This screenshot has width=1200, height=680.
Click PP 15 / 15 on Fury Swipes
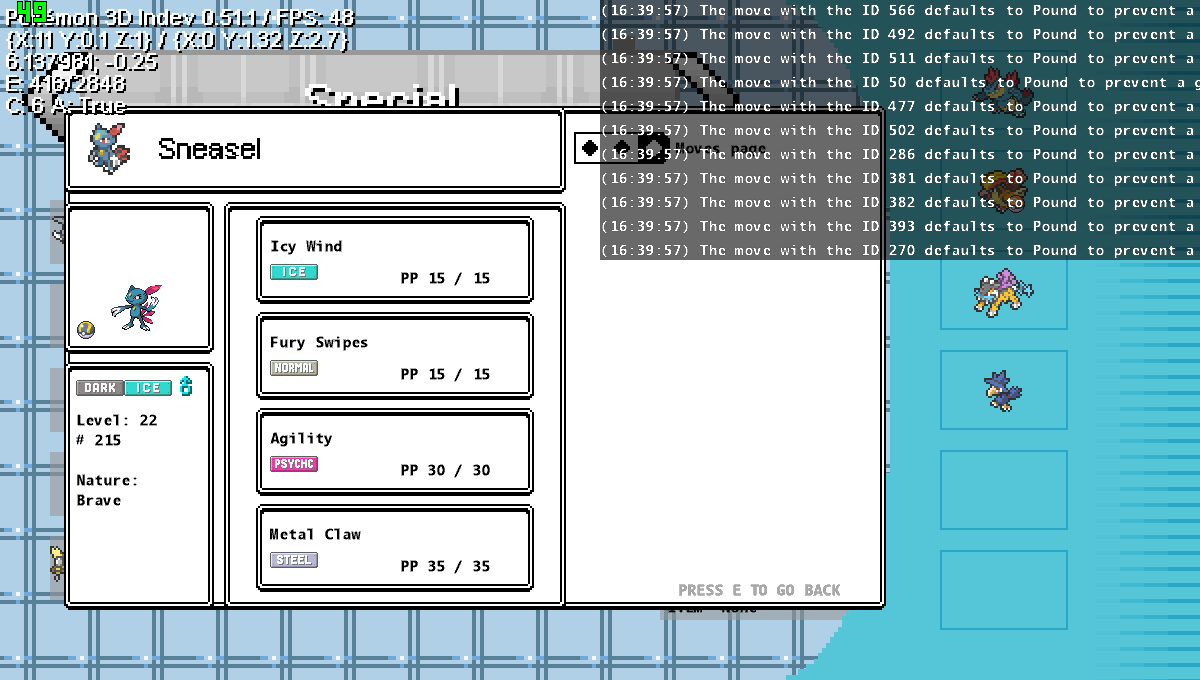(445, 374)
